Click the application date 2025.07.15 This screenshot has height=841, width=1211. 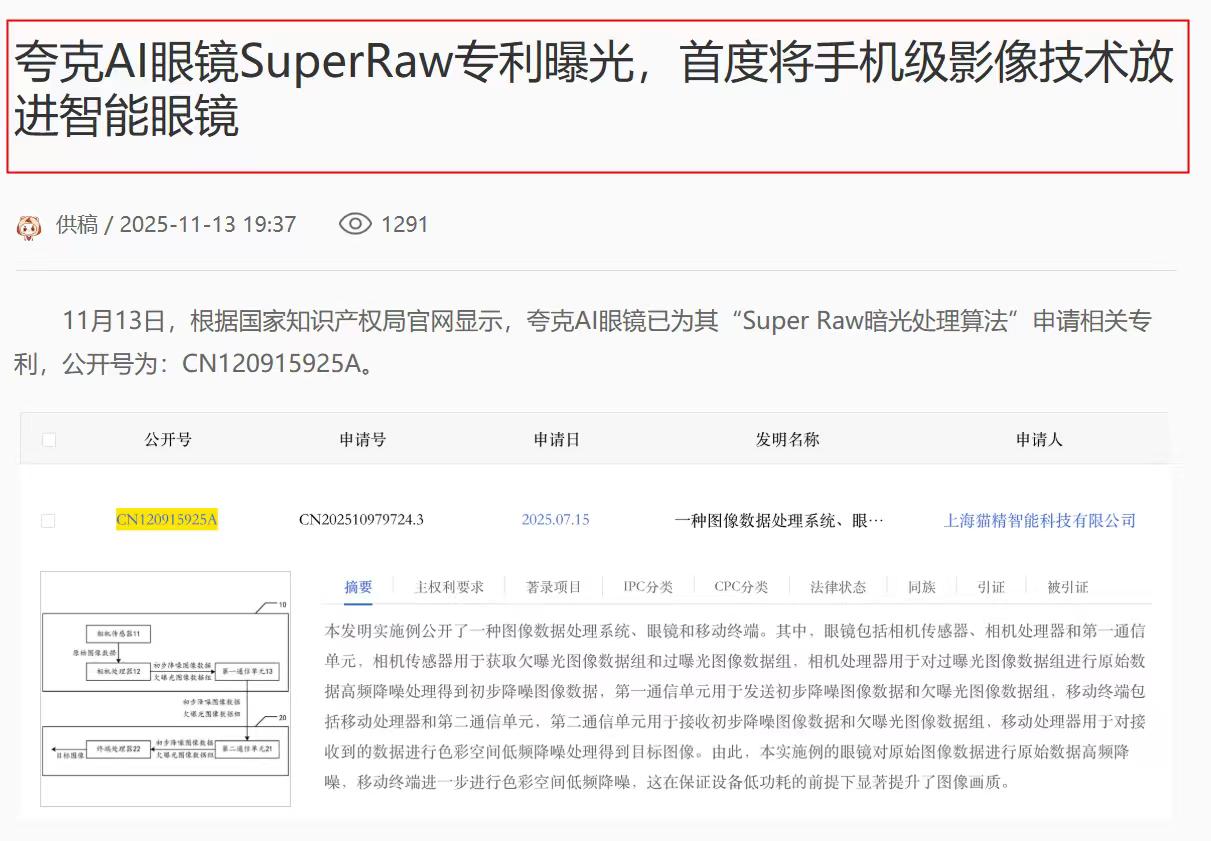(556, 520)
